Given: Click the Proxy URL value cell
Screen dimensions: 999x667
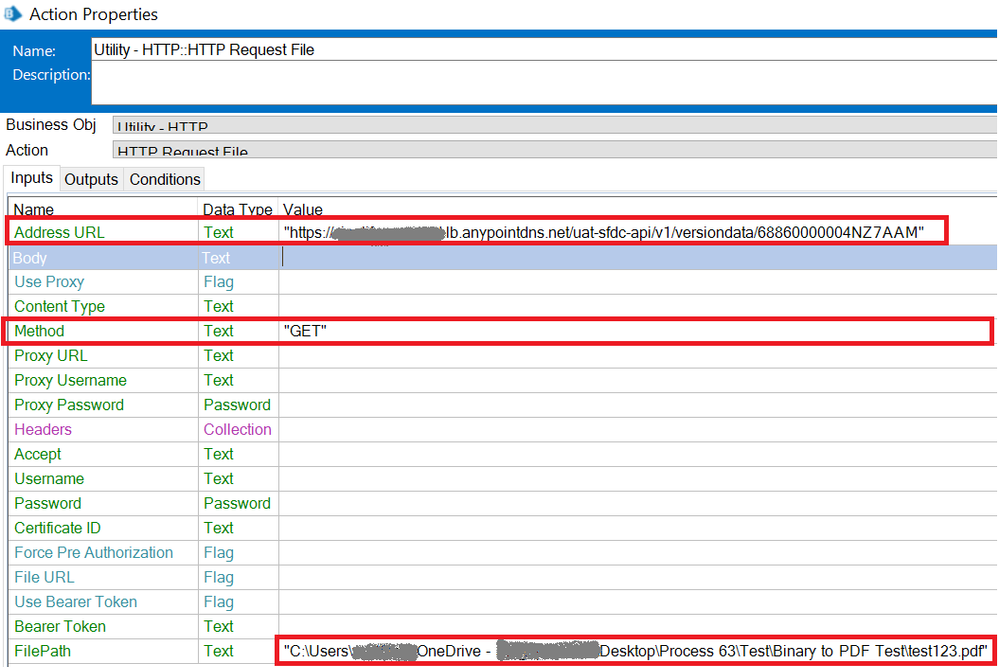Looking at the screenshot, I should click(x=638, y=356).
